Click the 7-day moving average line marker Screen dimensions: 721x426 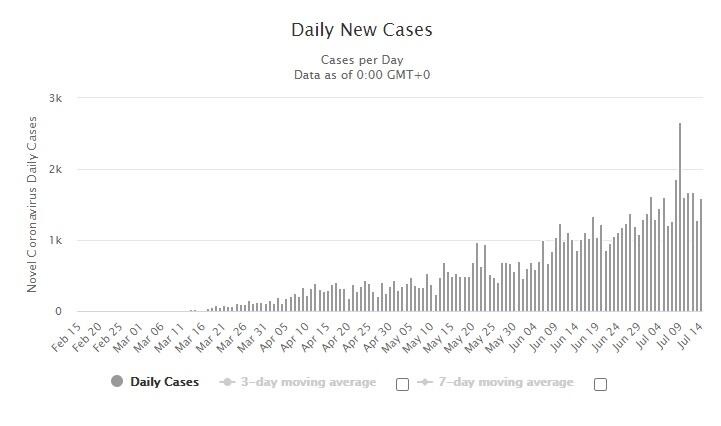[424, 382]
